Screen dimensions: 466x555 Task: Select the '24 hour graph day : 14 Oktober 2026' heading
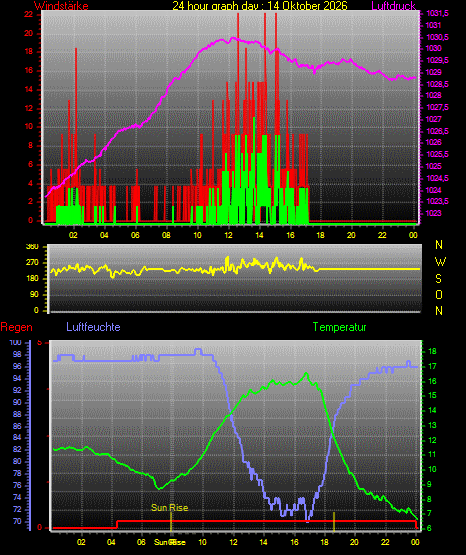point(260,5)
